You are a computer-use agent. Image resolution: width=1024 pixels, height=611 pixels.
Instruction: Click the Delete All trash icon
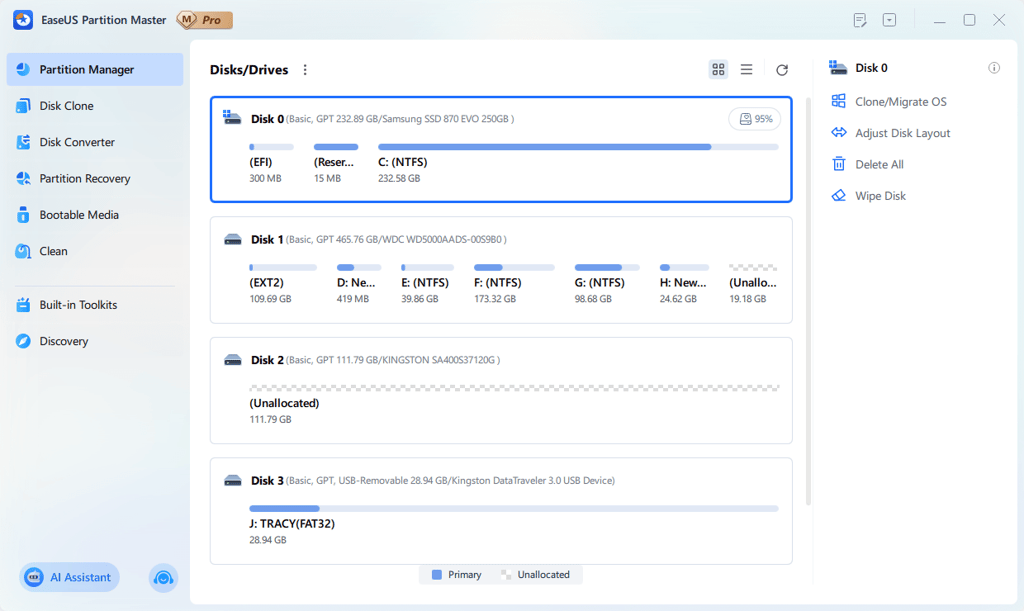[x=839, y=164]
